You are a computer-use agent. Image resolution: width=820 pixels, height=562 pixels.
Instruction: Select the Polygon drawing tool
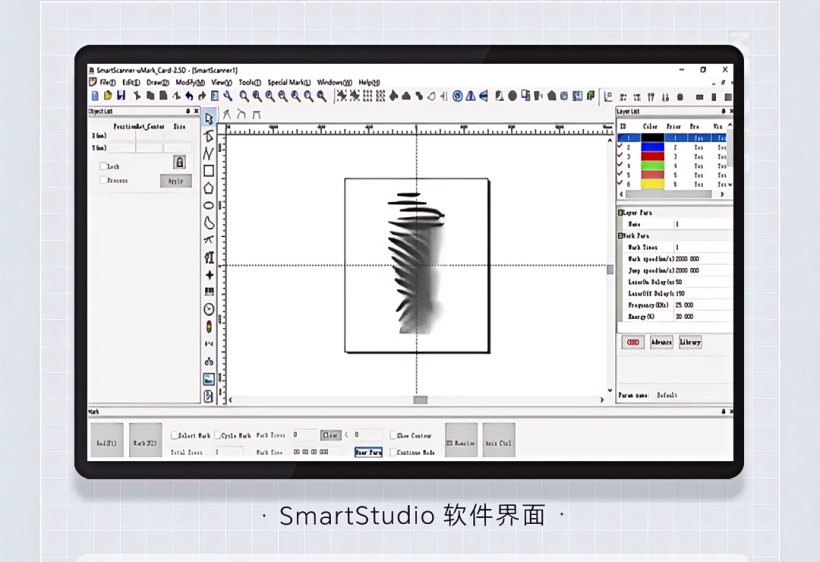pyautogui.click(x=209, y=188)
